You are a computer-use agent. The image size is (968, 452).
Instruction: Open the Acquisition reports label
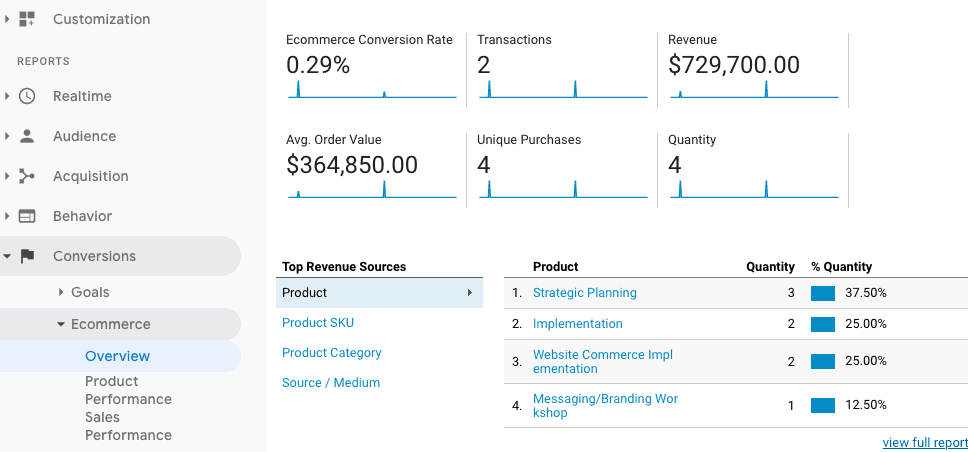coord(91,177)
